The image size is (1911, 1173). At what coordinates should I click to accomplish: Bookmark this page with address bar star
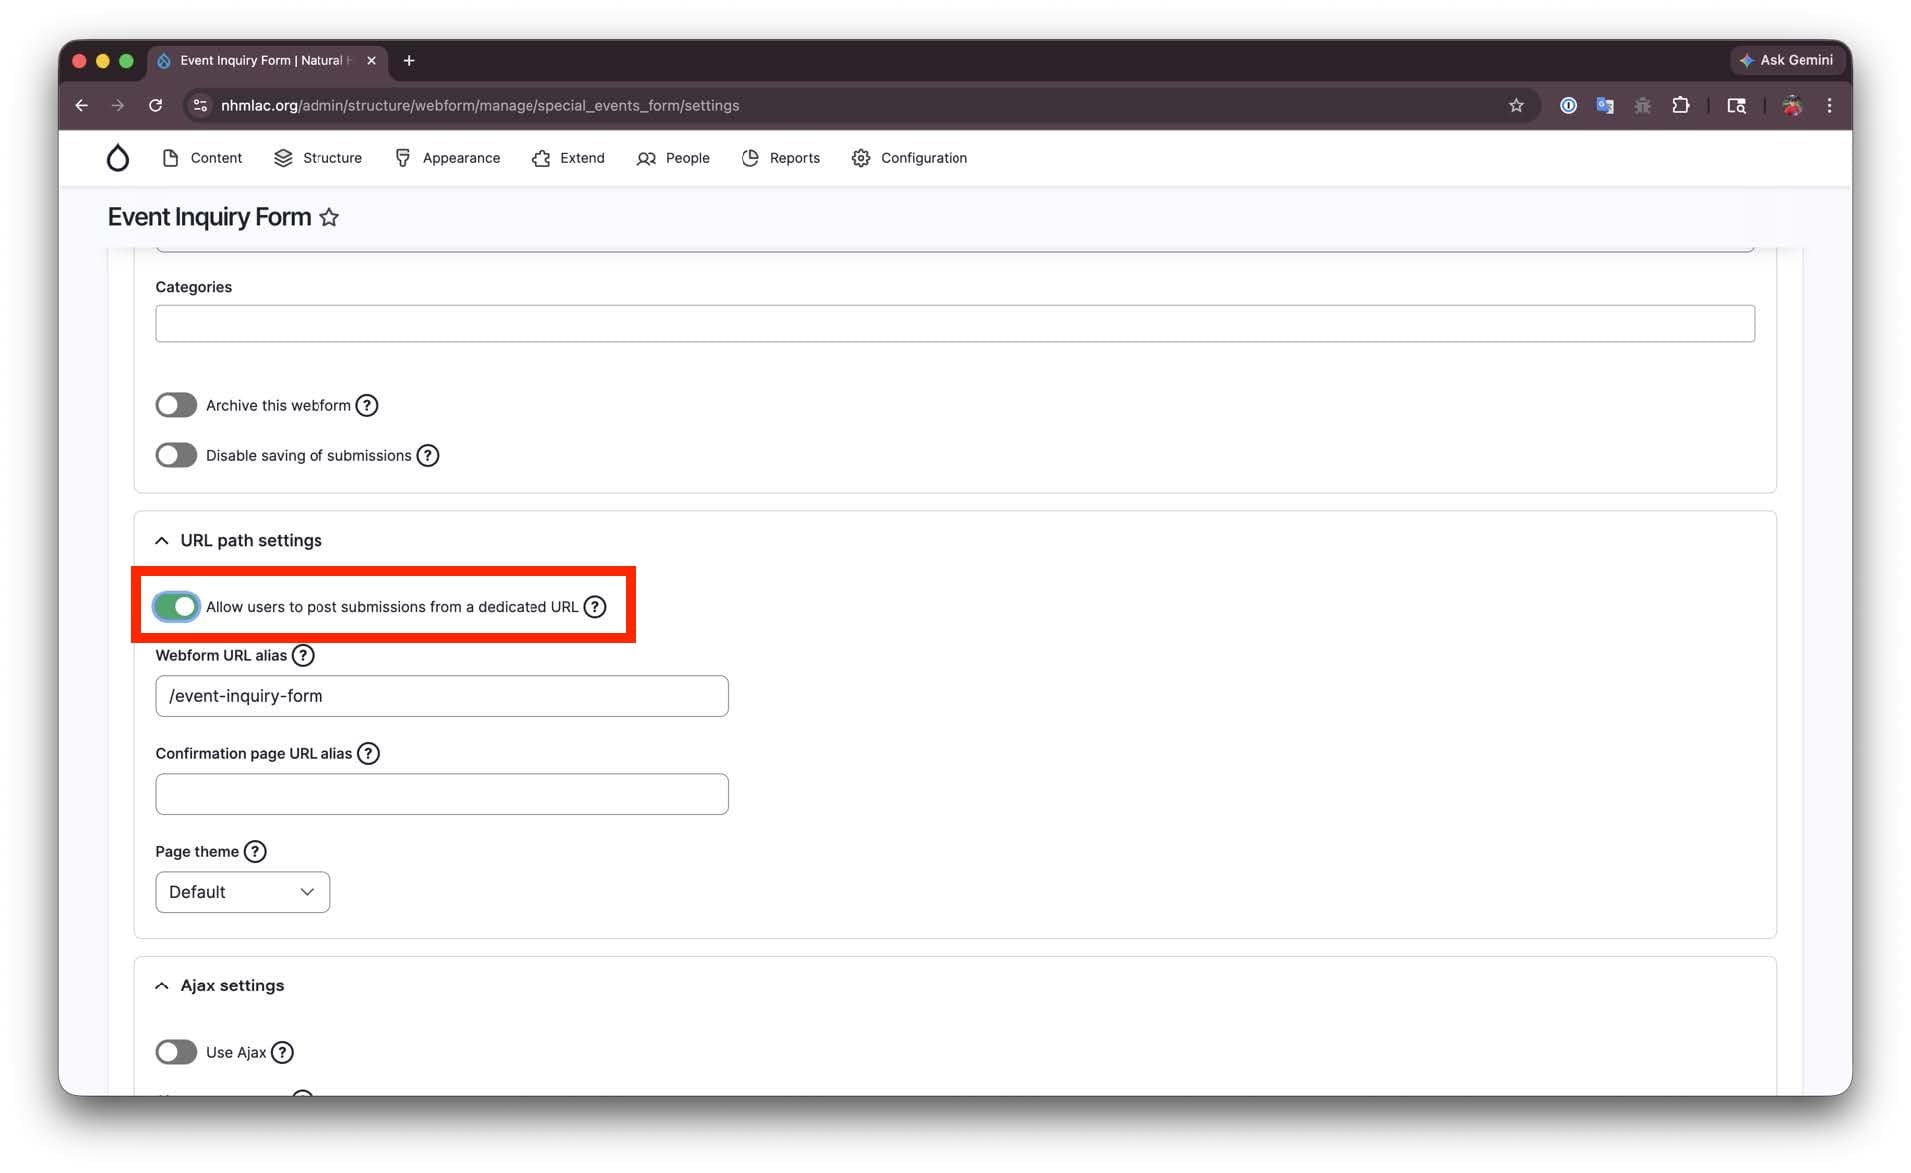pyautogui.click(x=1516, y=105)
